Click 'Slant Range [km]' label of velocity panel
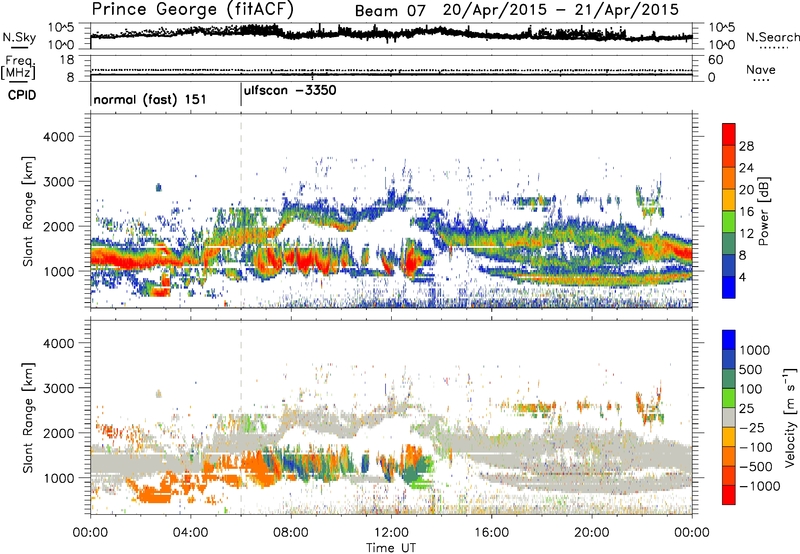This screenshot has height=554, width=800. 28,418
